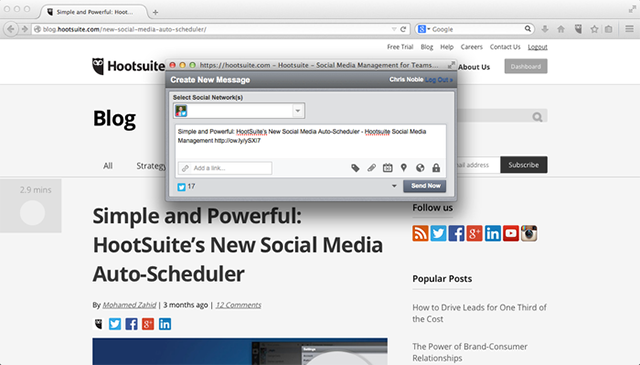
Task: Open About Us menu item
Action: click(474, 67)
